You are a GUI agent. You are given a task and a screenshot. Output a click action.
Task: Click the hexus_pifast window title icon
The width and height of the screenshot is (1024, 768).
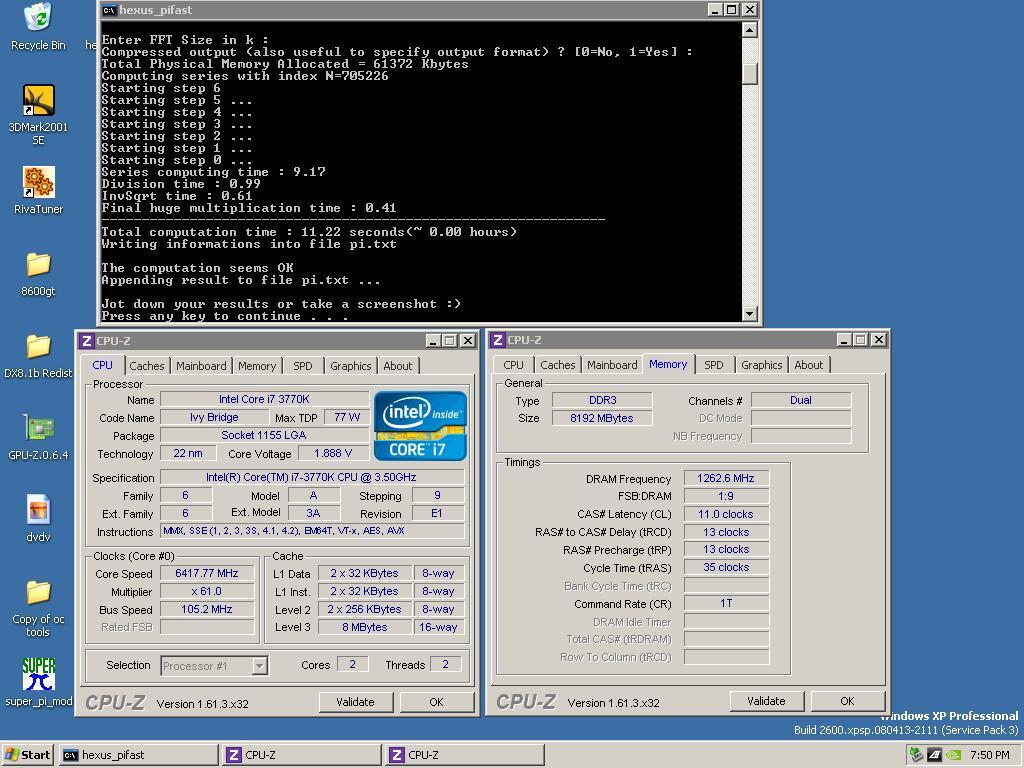[109, 10]
